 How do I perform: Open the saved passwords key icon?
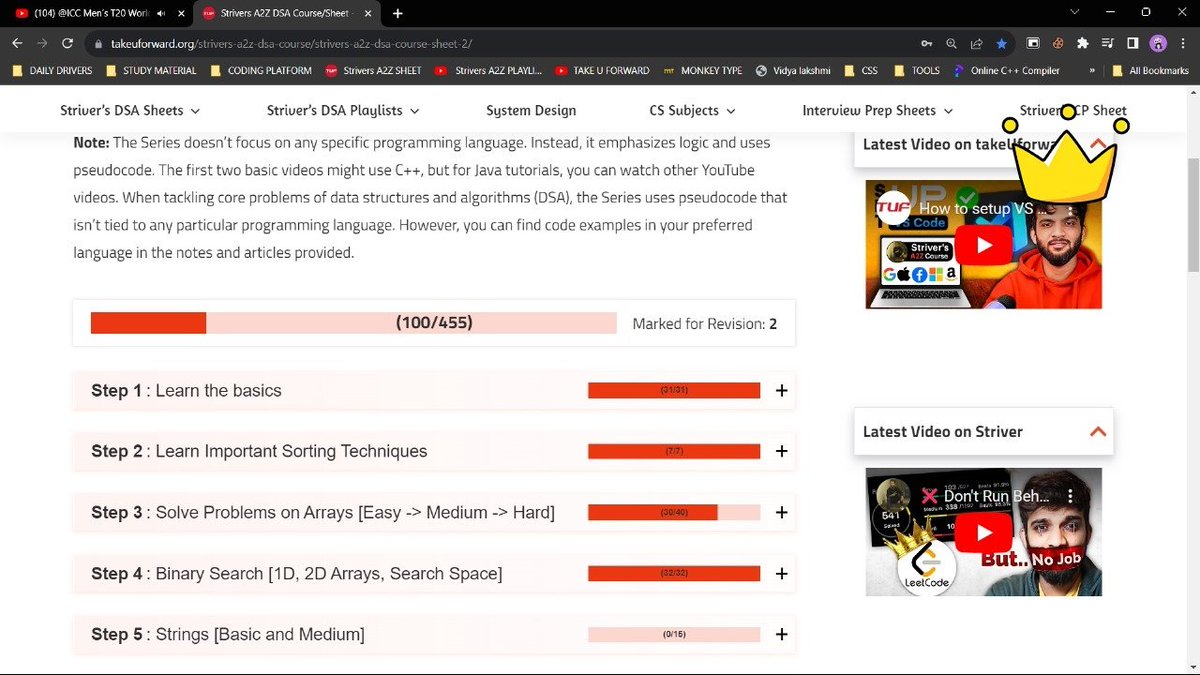pos(927,44)
